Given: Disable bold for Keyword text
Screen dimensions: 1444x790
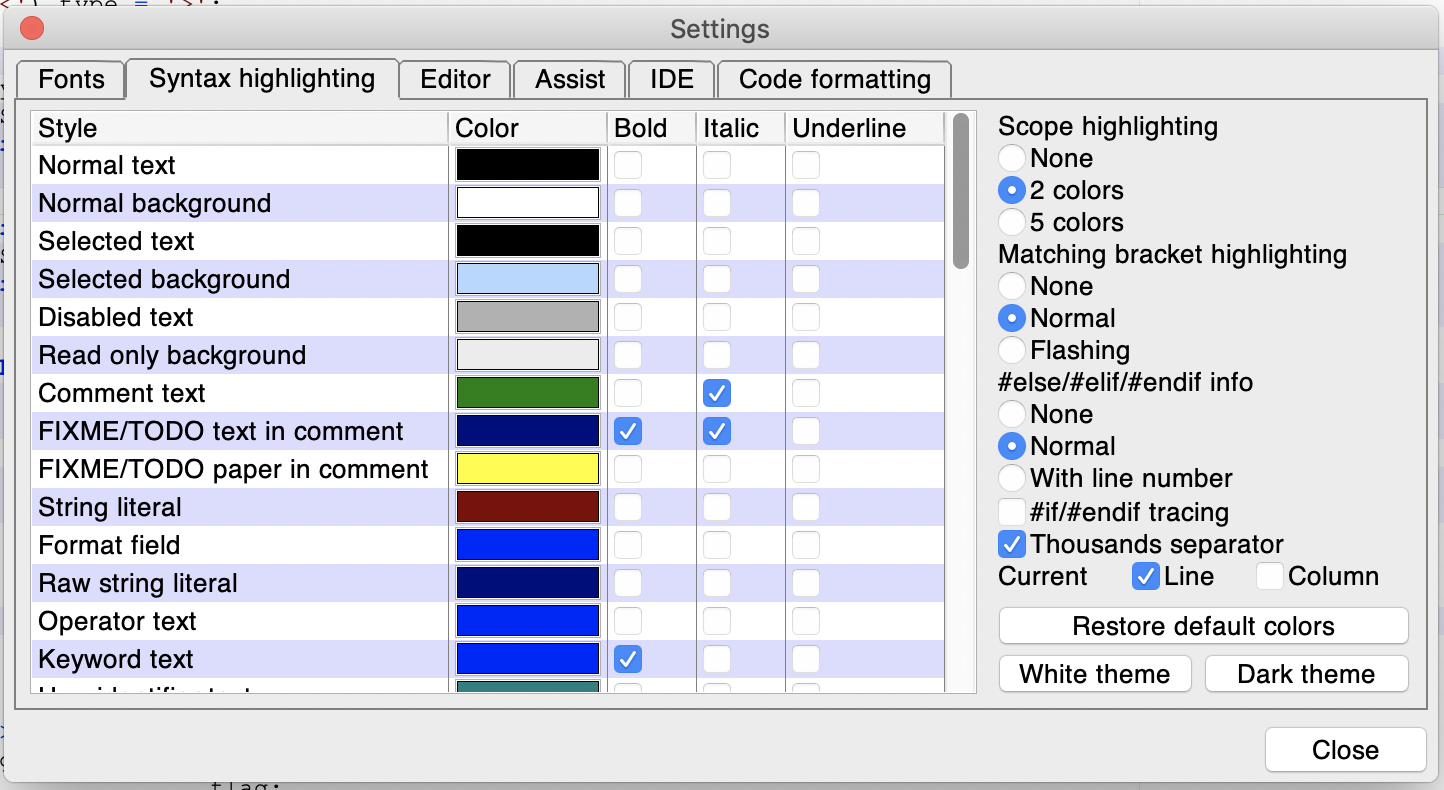Looking at the screenshot, I should click(x=628, y=659).
